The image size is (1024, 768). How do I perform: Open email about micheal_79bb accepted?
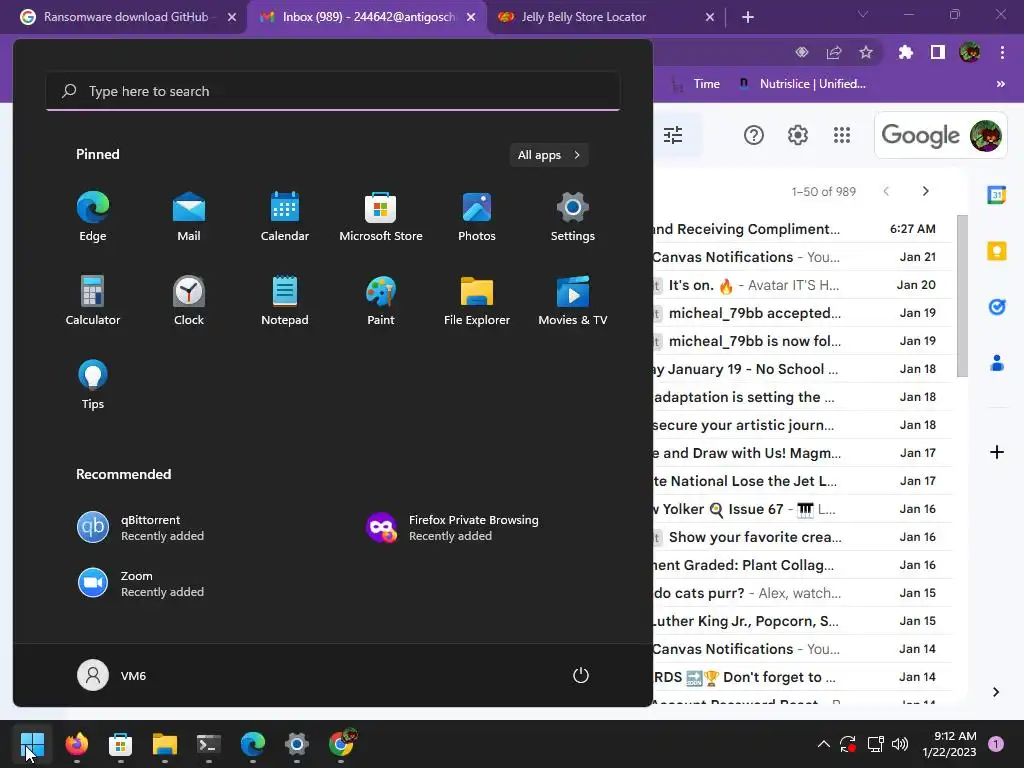point(803,313)
